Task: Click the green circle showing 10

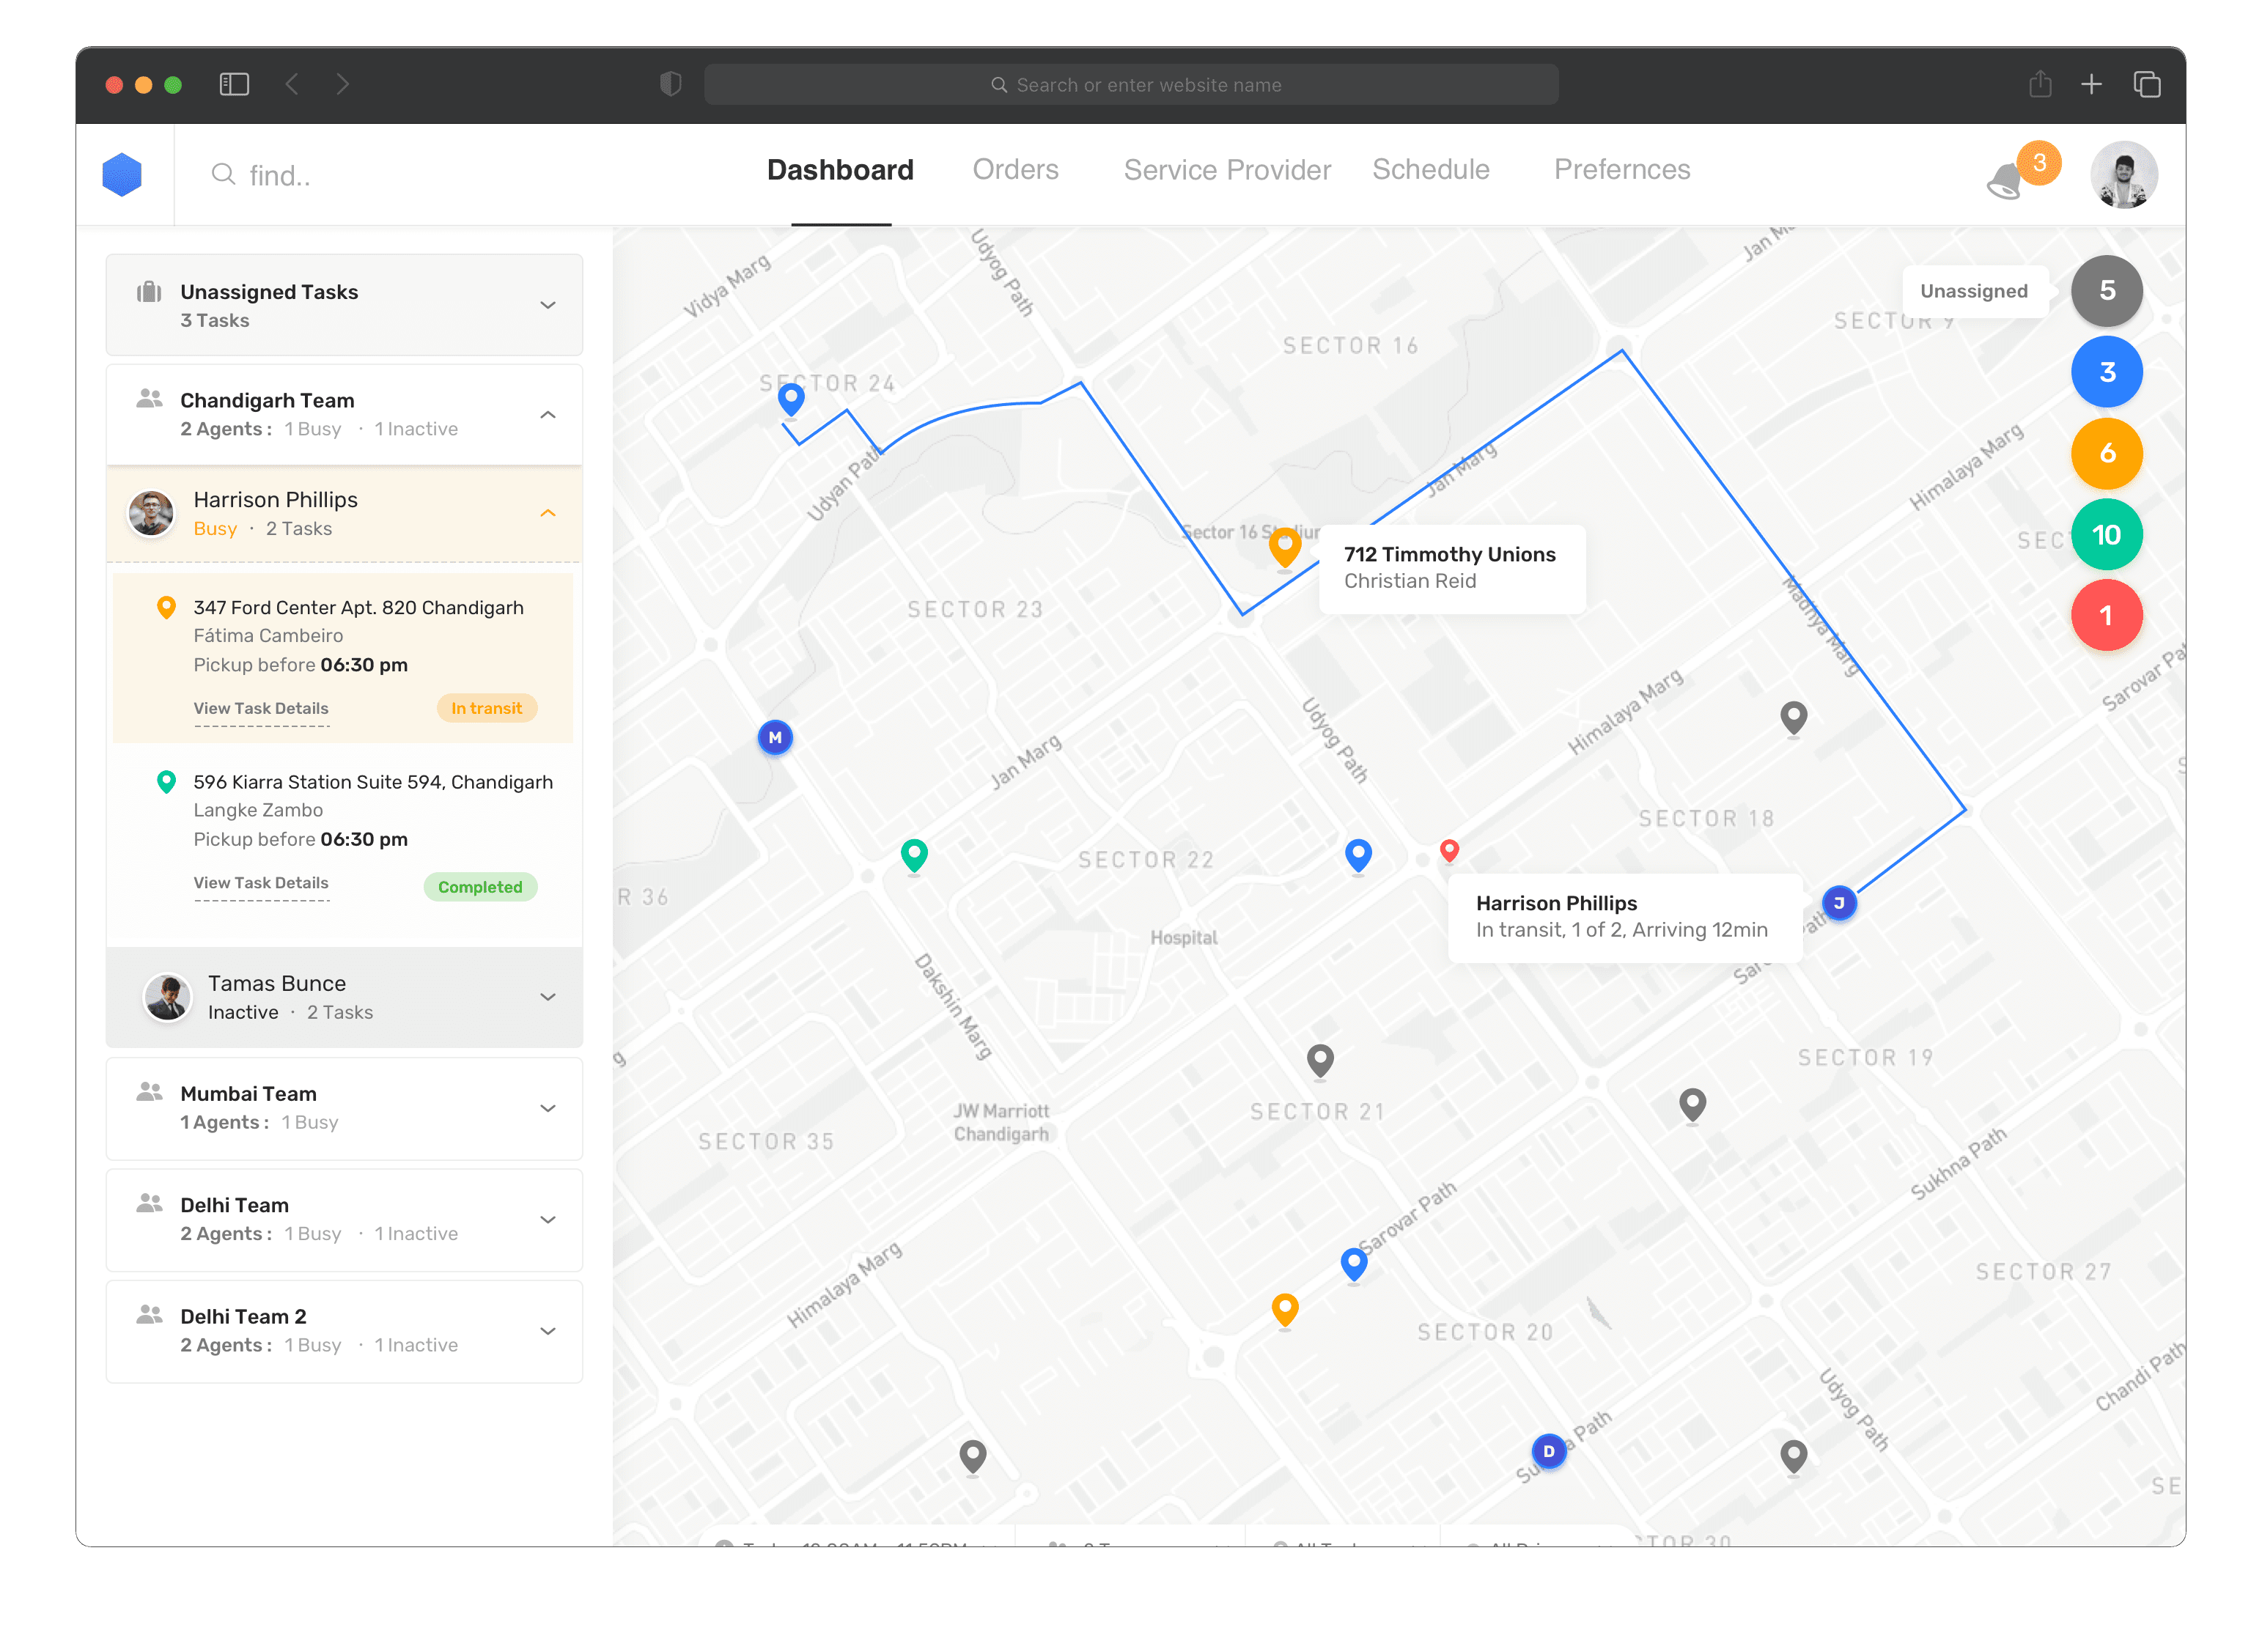Action: point(2106,535)
